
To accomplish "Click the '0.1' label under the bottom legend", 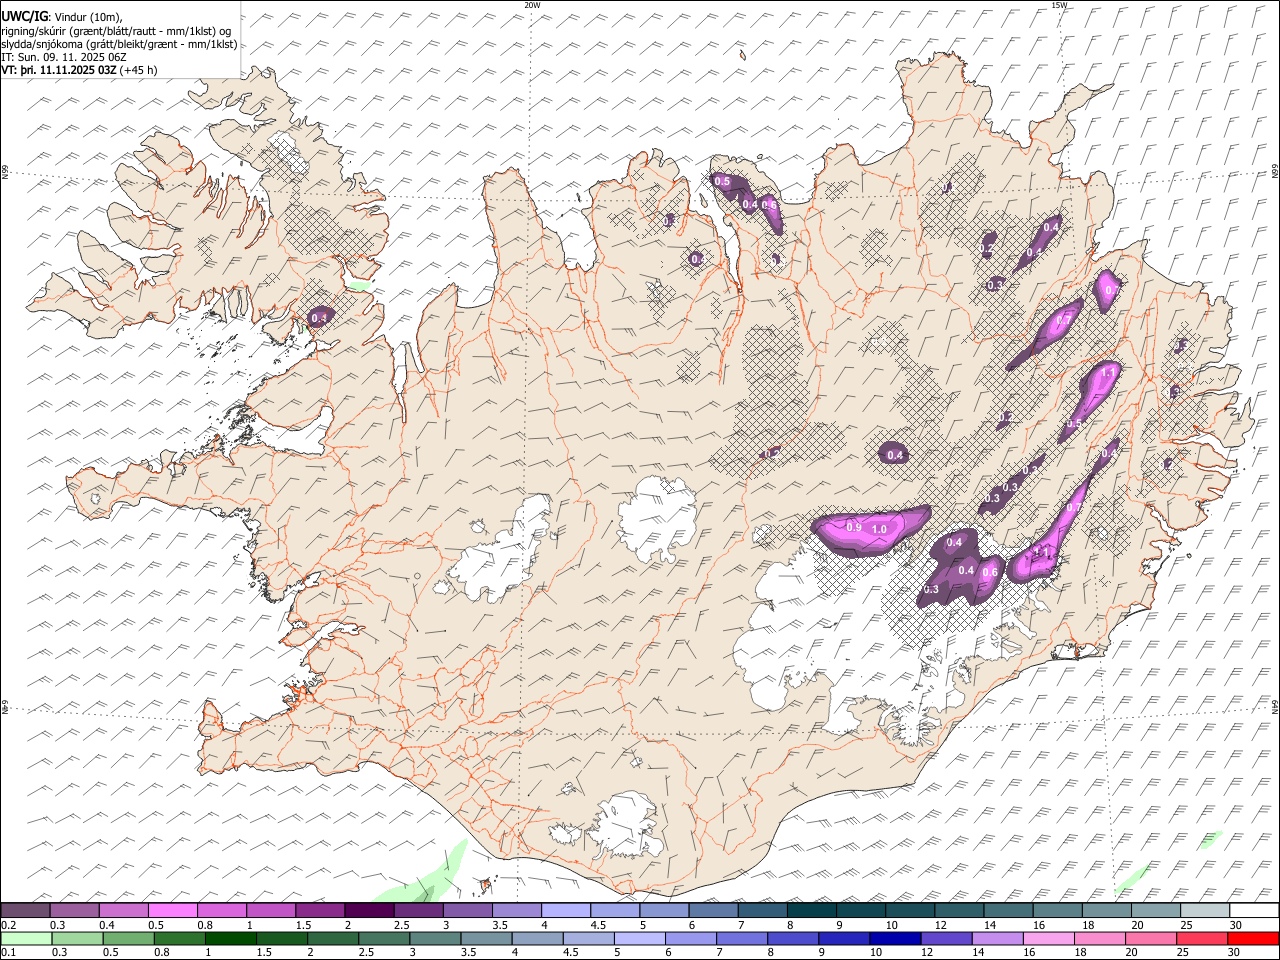I will click(7, 952).
